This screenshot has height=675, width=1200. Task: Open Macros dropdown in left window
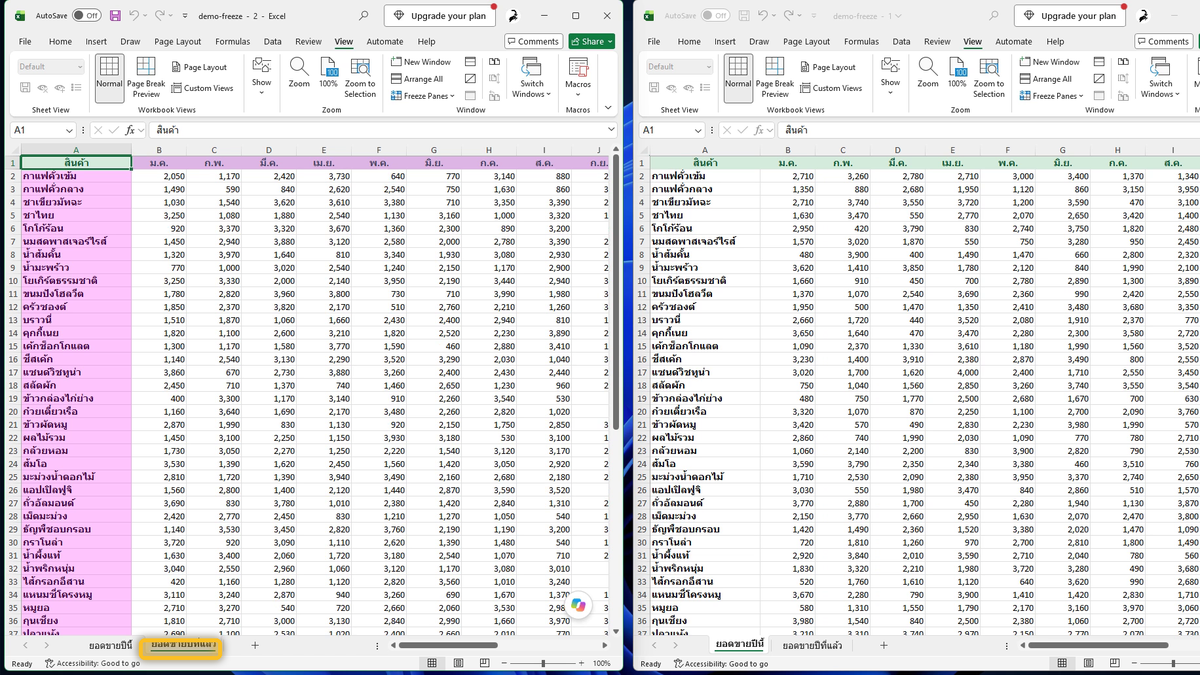pos(578,75)
